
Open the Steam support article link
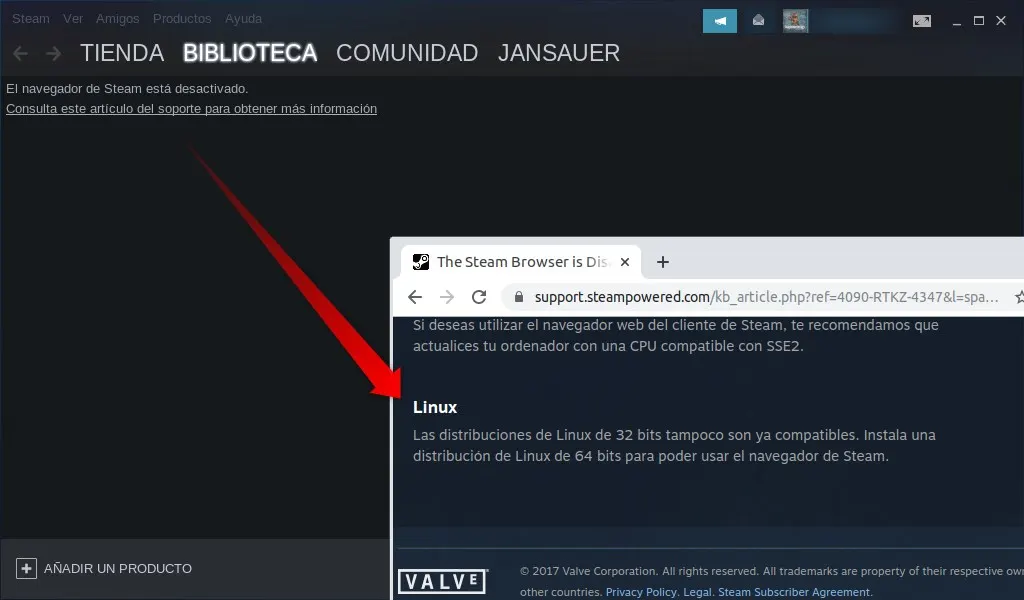191,109
